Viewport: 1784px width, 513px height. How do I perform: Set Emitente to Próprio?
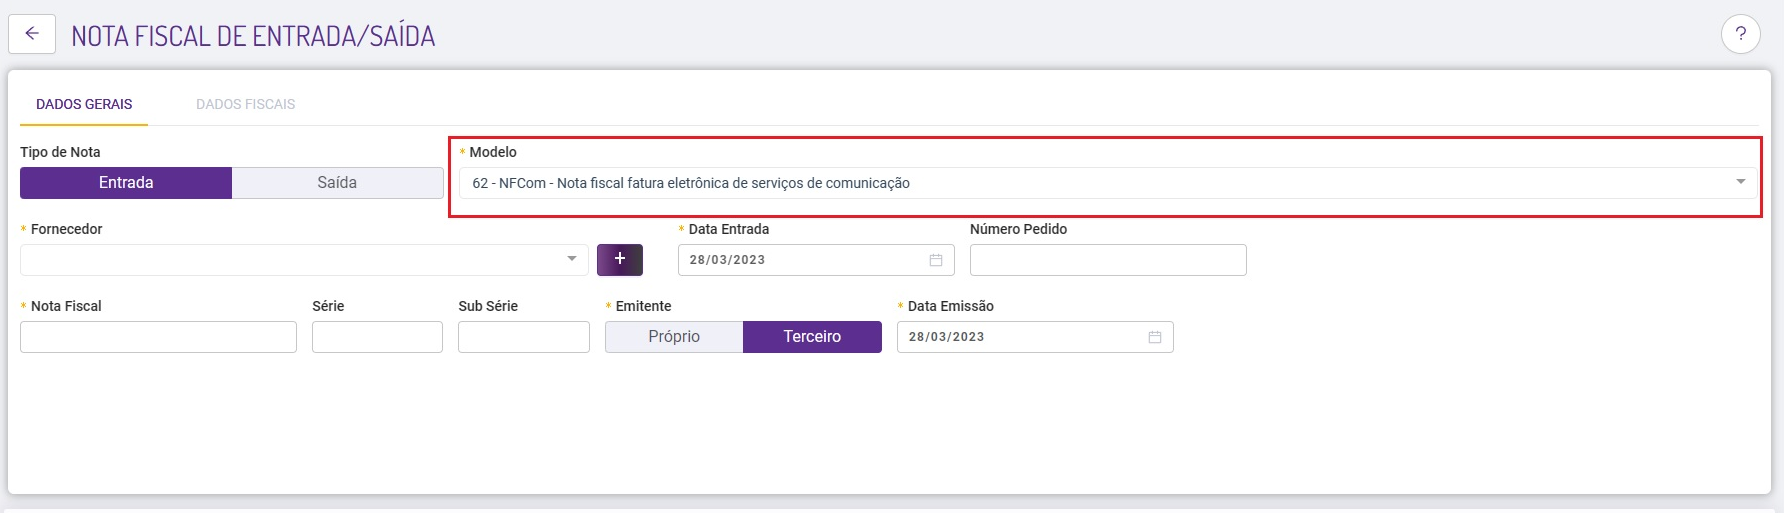click(674, 337)
